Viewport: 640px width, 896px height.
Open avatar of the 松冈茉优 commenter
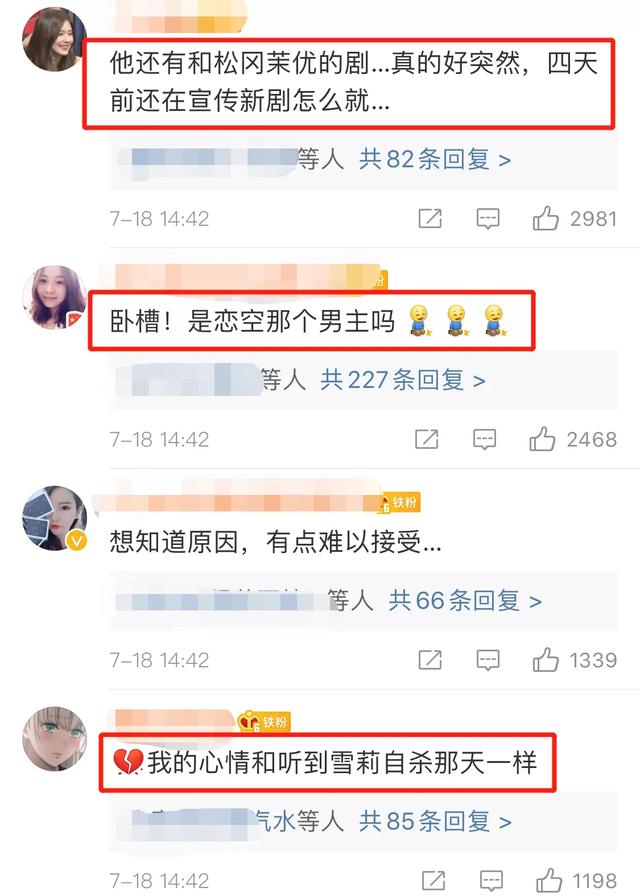click(x=54, y=40)
